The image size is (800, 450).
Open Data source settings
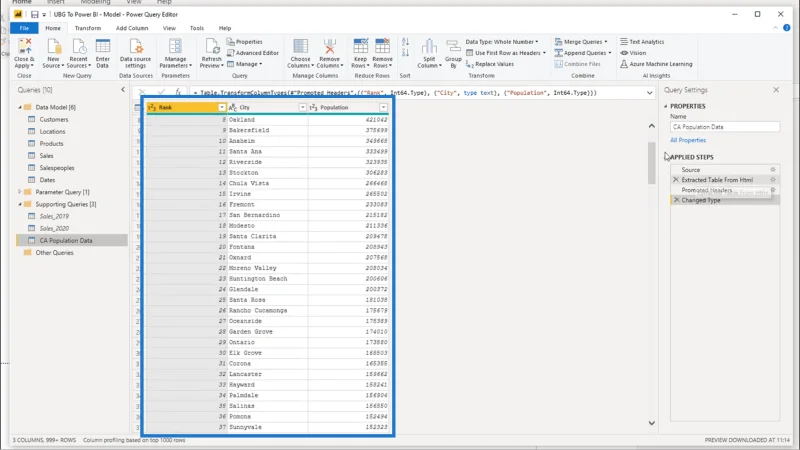coord(135,53)
